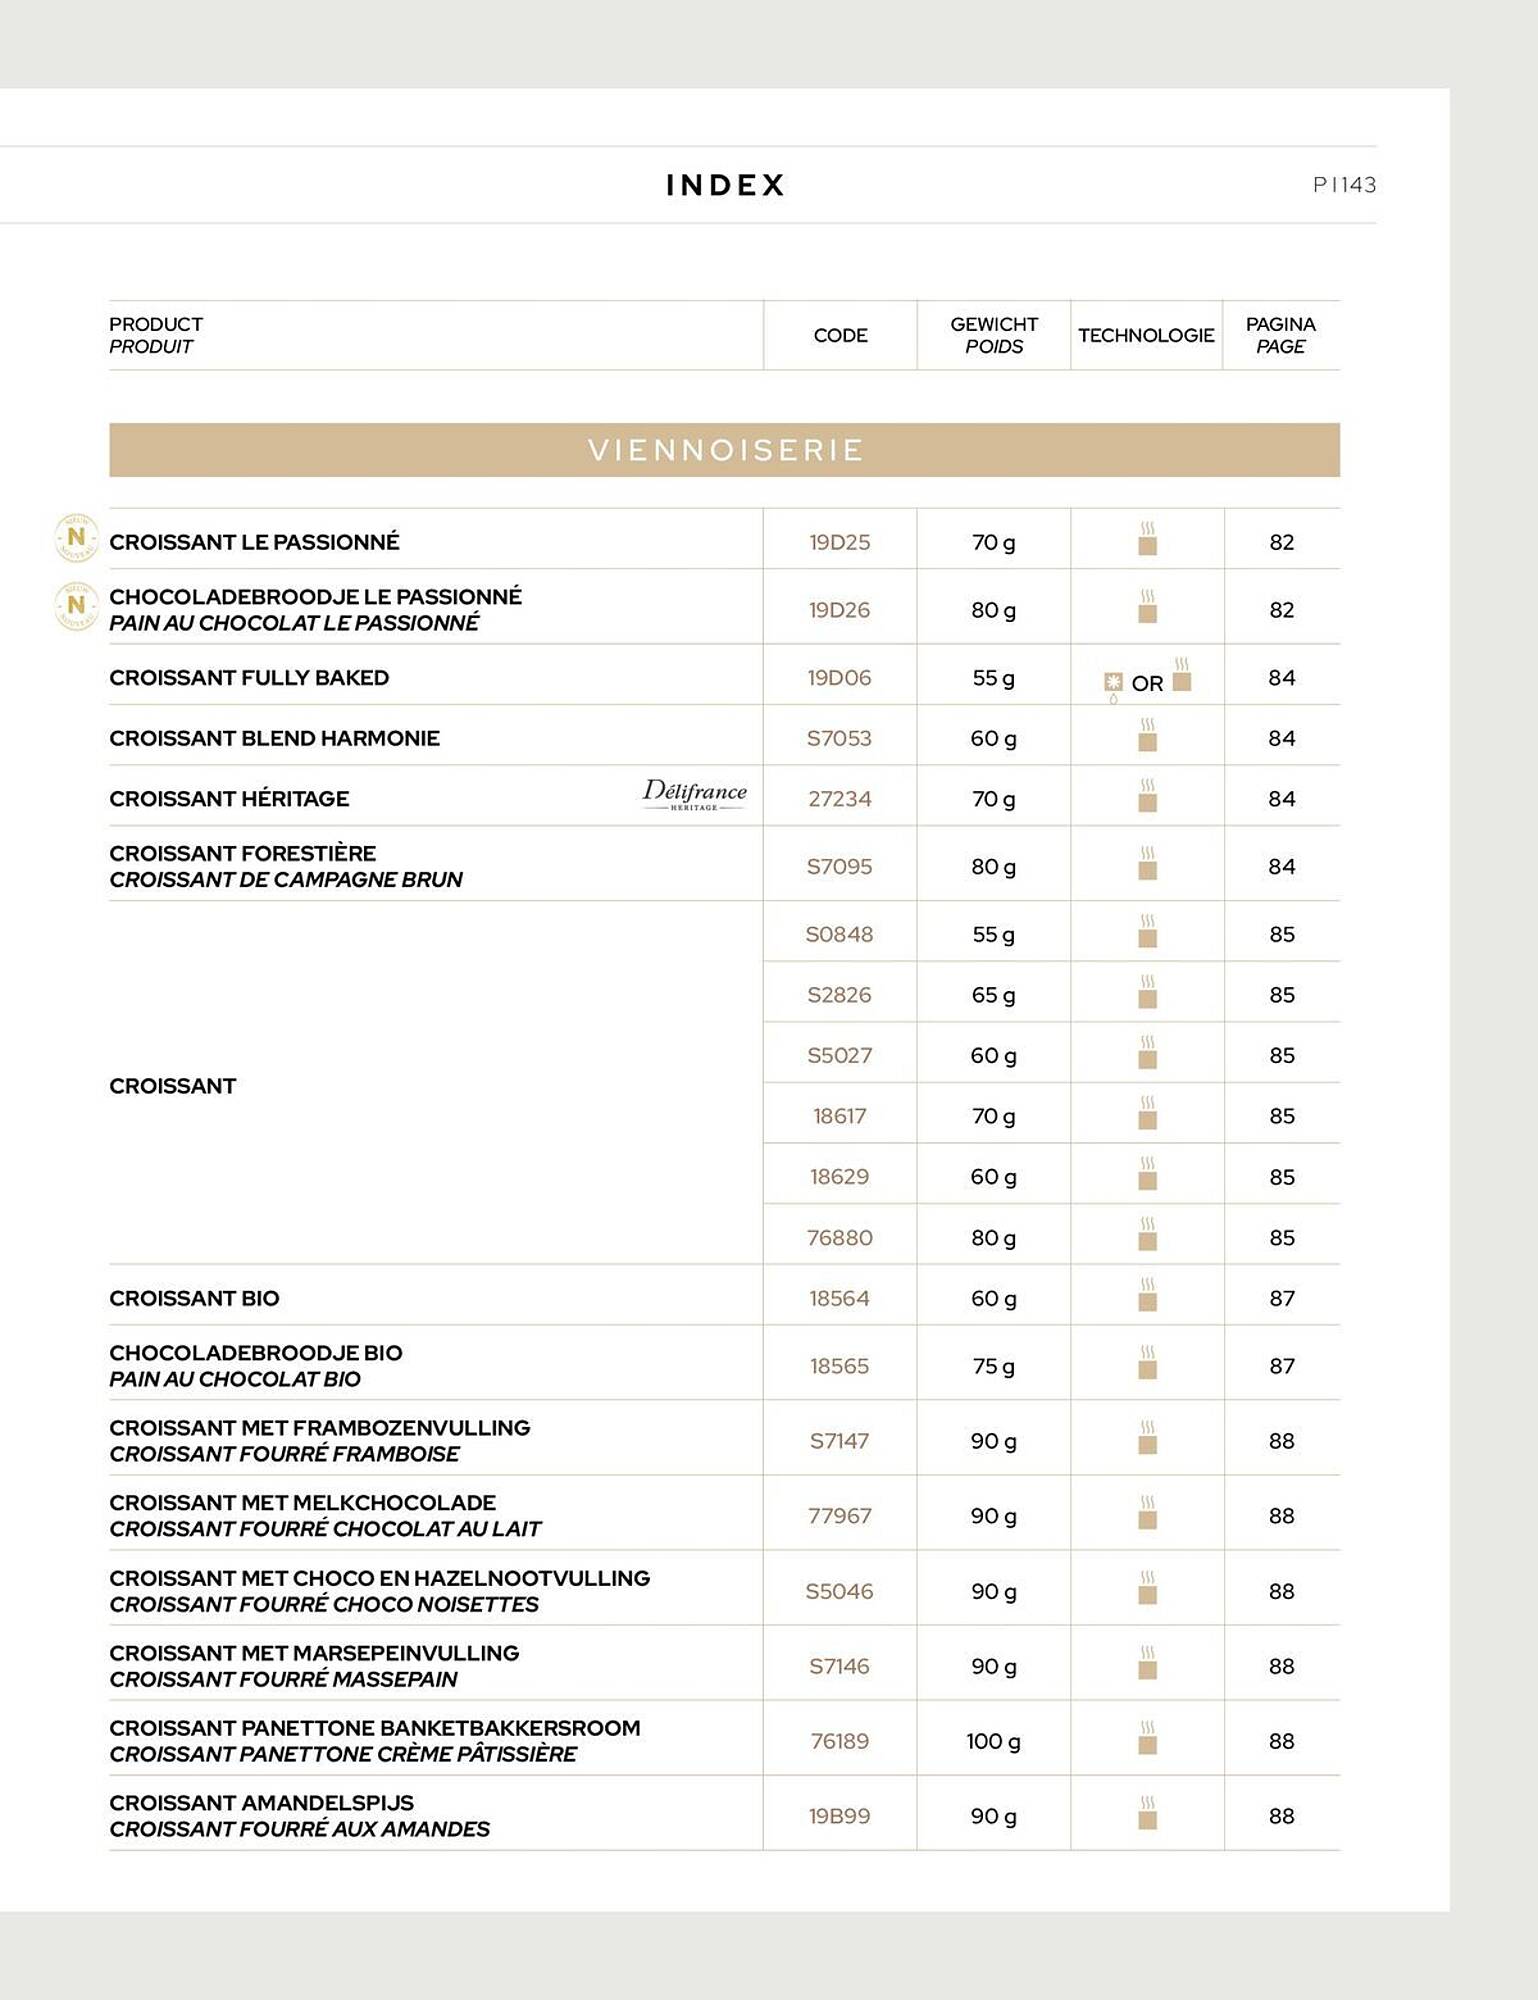Click the 75 g weight value

(994, 1367)
